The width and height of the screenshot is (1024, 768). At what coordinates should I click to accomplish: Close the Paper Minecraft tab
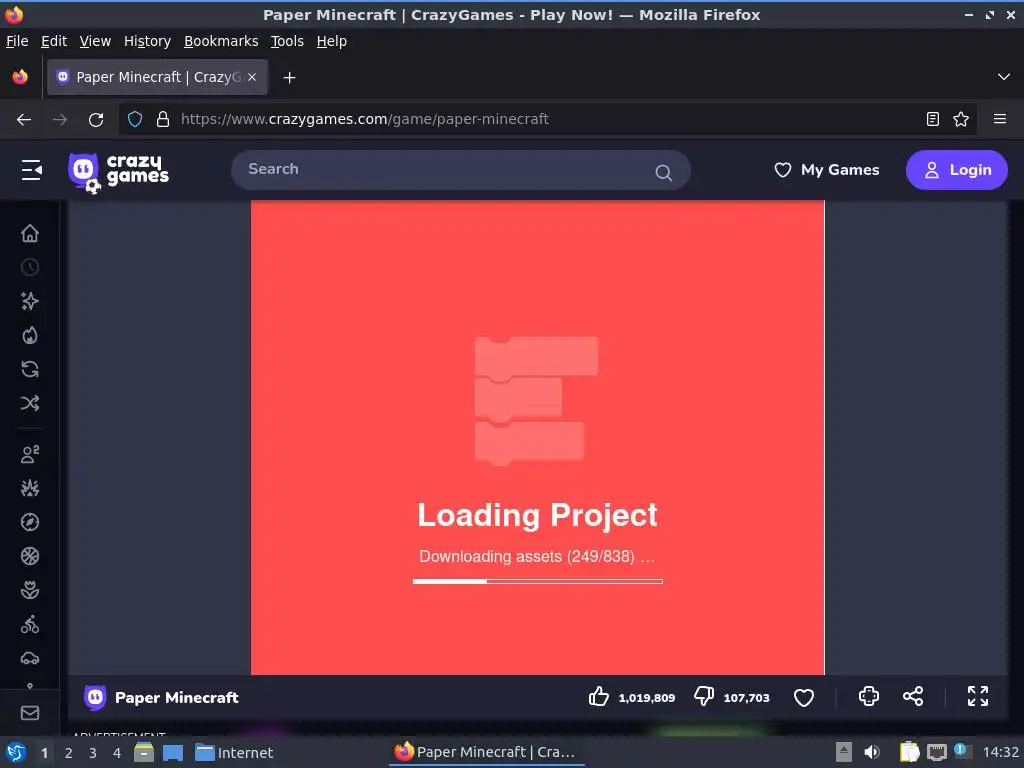point(252,77)
